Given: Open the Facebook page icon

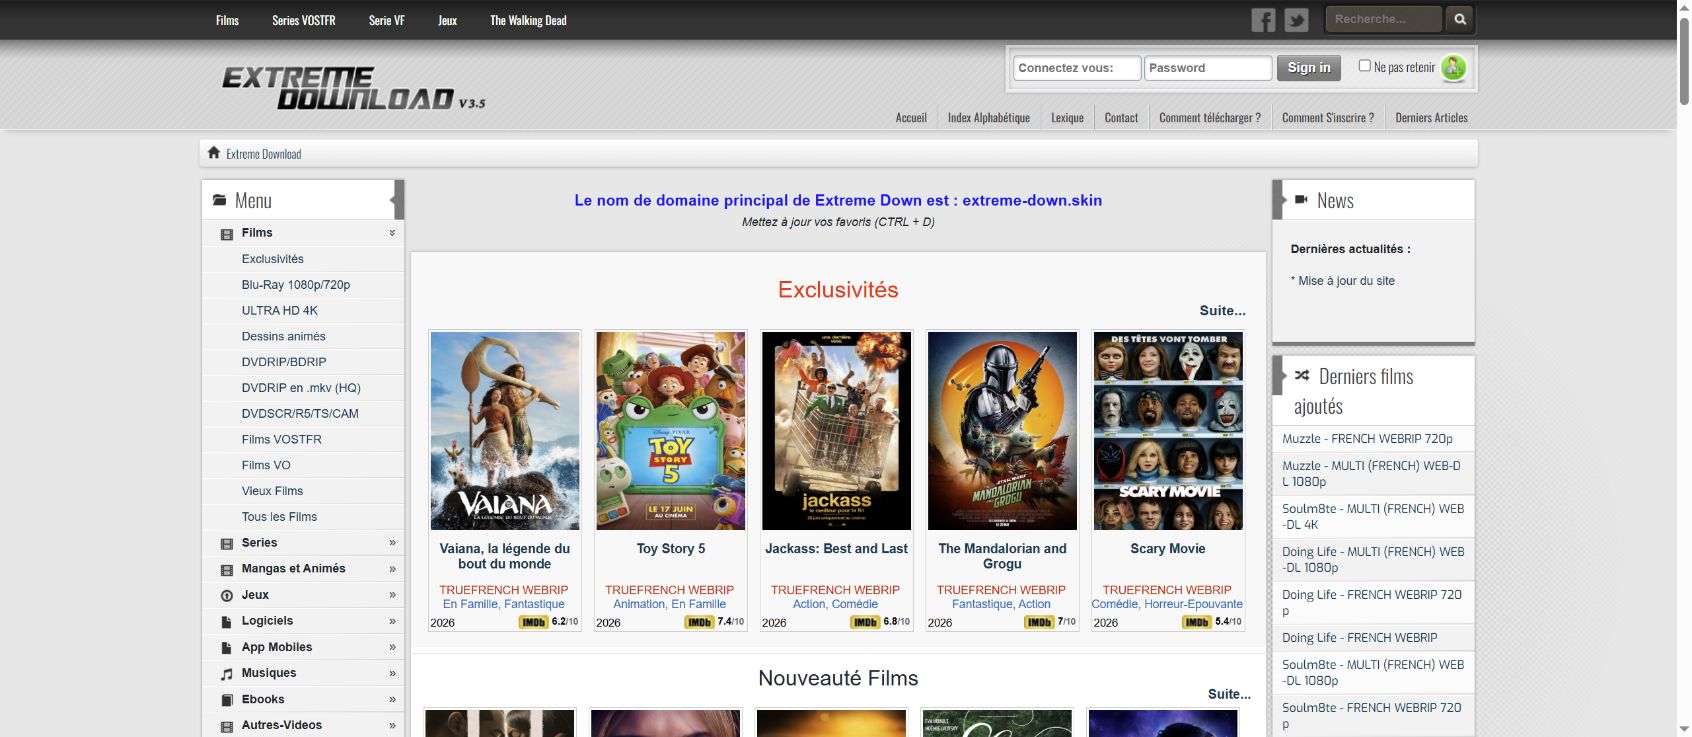Looking at the screenshot, I should point(1263,20).
